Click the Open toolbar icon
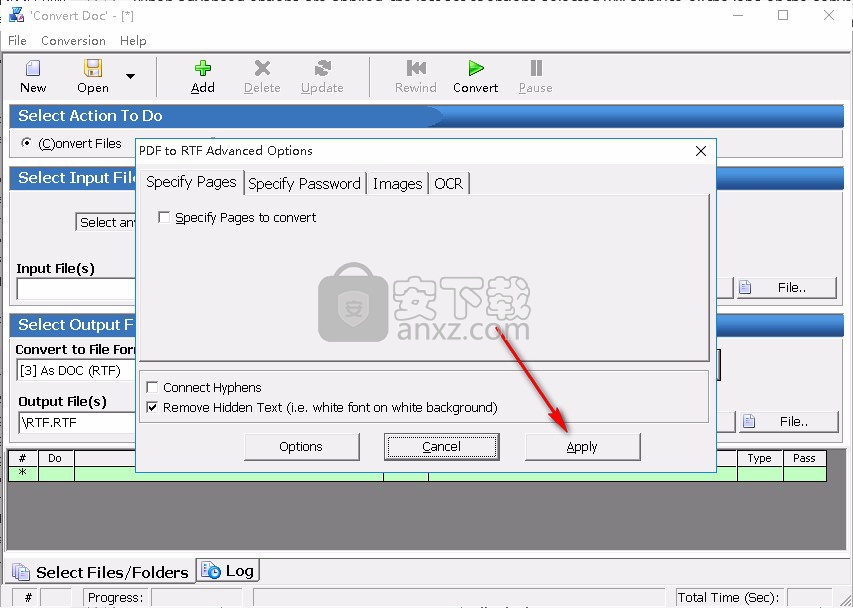853x608 pixels. (93, 69)
